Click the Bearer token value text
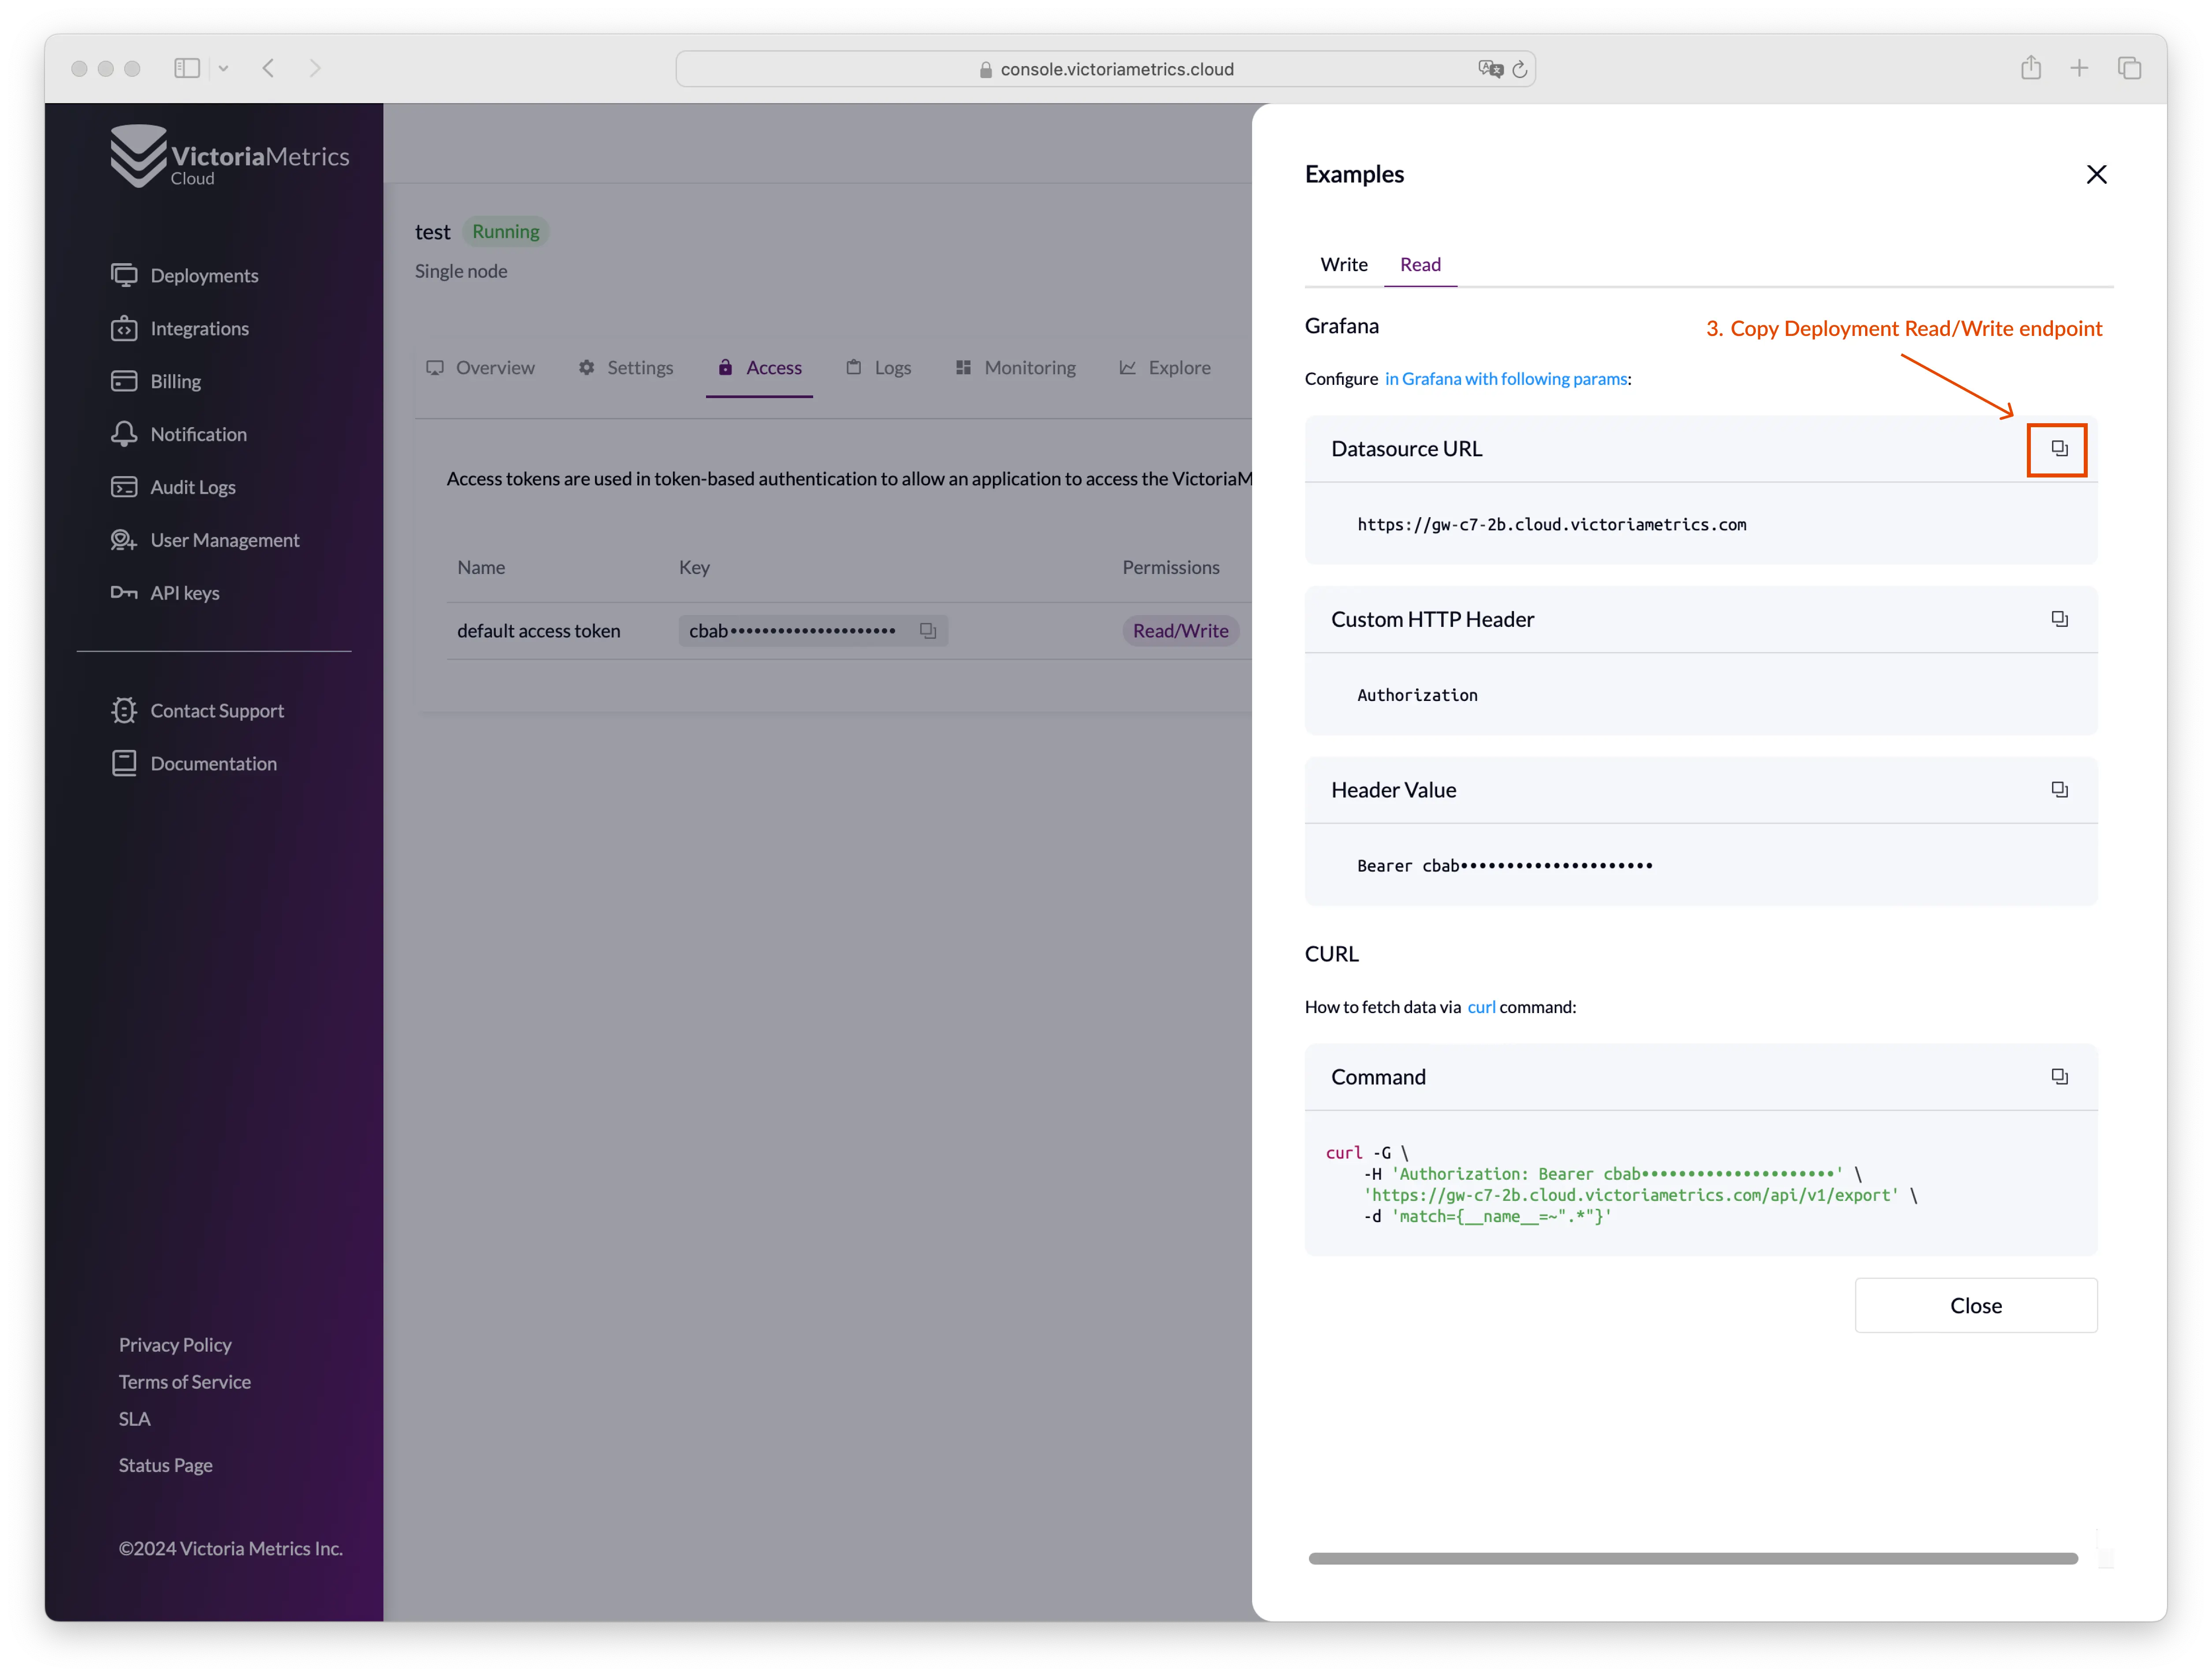The width and height of the screenshot is (2212, 1677). [1504, 866]
